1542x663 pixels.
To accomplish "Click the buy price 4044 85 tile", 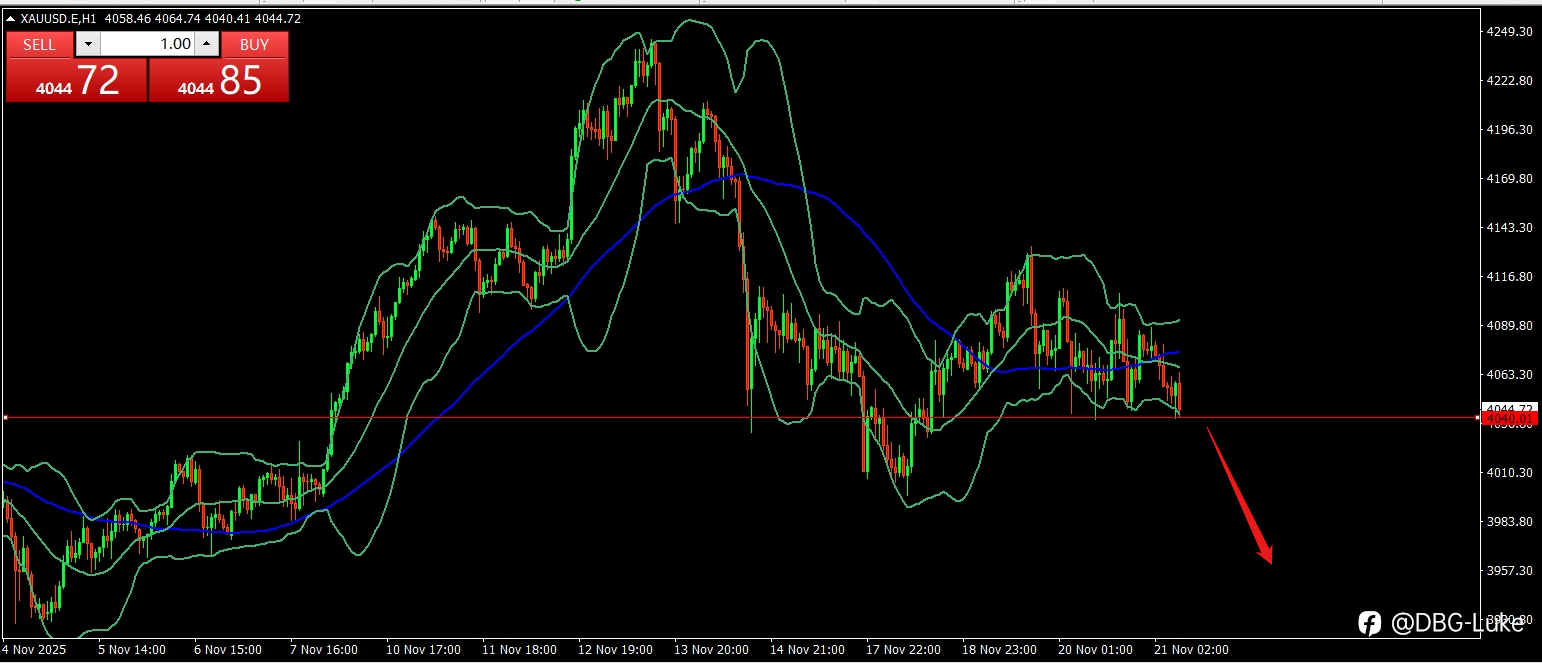I will [219, 80].
